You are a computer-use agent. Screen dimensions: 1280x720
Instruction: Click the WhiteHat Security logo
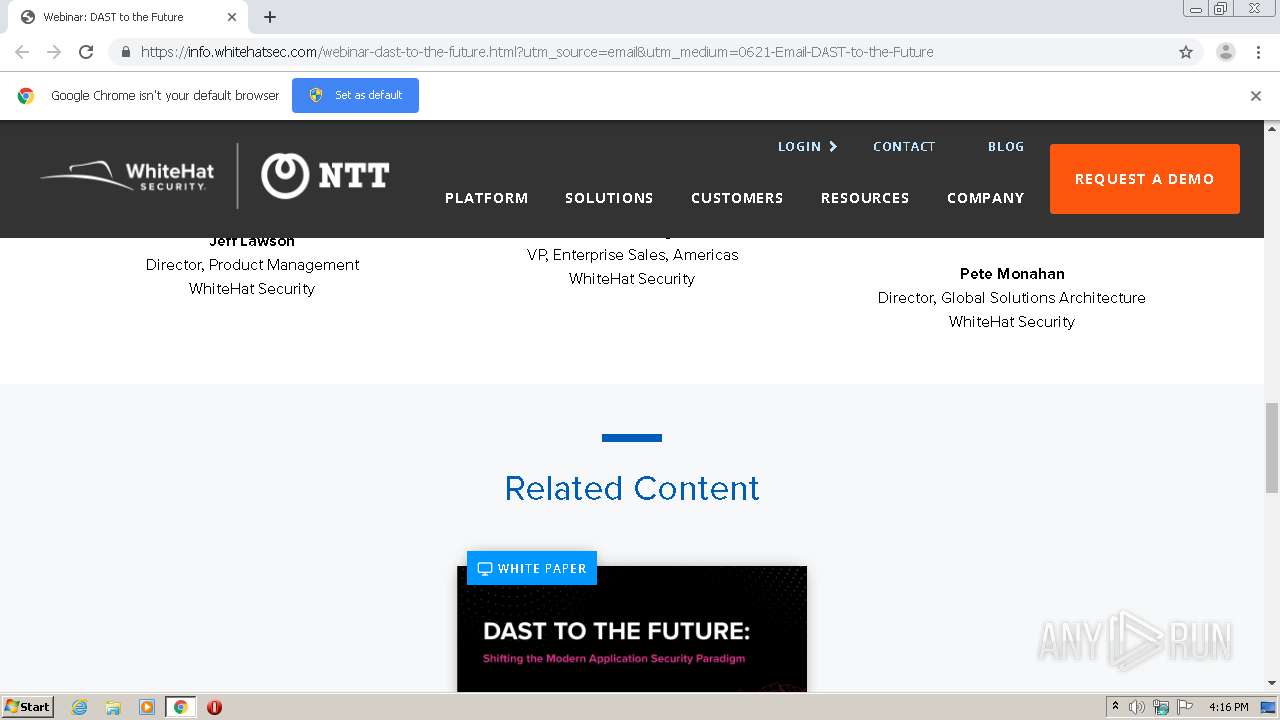(x=127, y=176)
